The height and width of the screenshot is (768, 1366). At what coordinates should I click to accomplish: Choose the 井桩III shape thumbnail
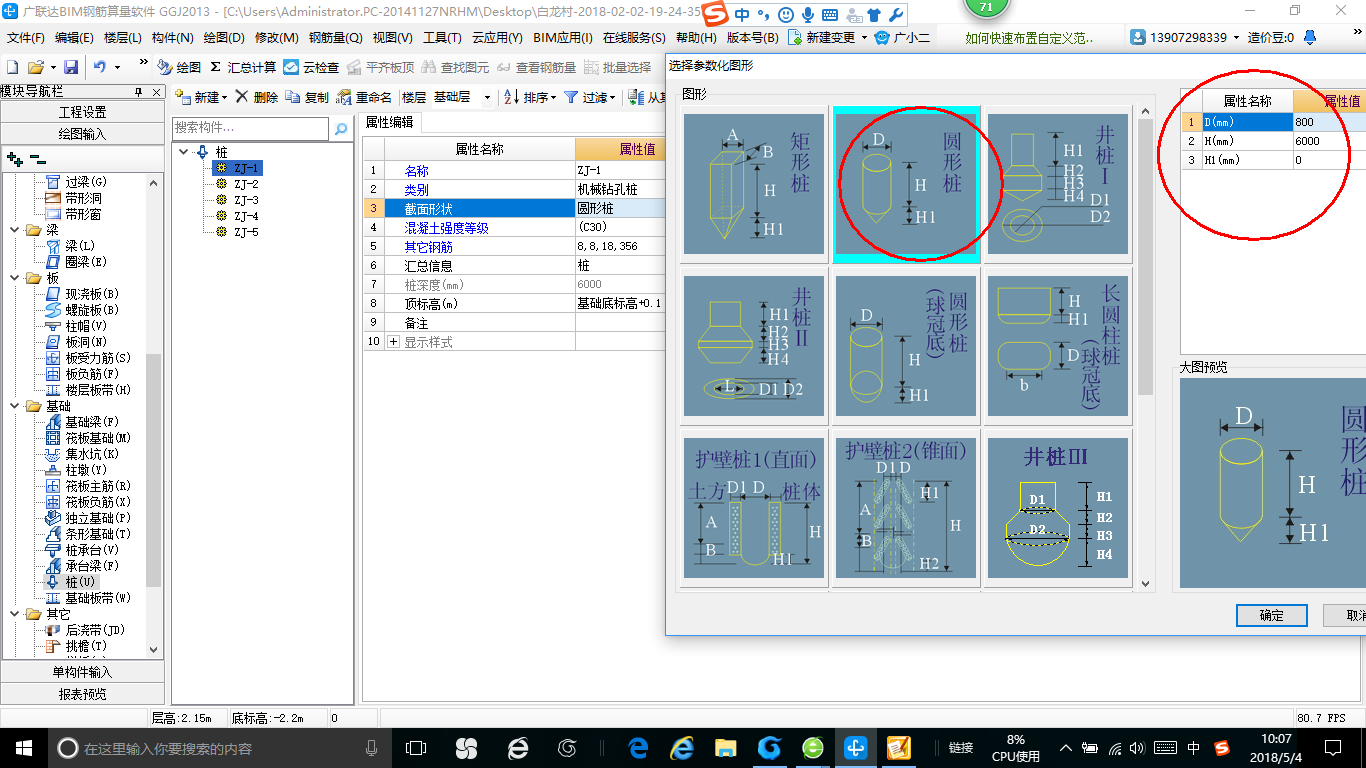point(1058,507)
